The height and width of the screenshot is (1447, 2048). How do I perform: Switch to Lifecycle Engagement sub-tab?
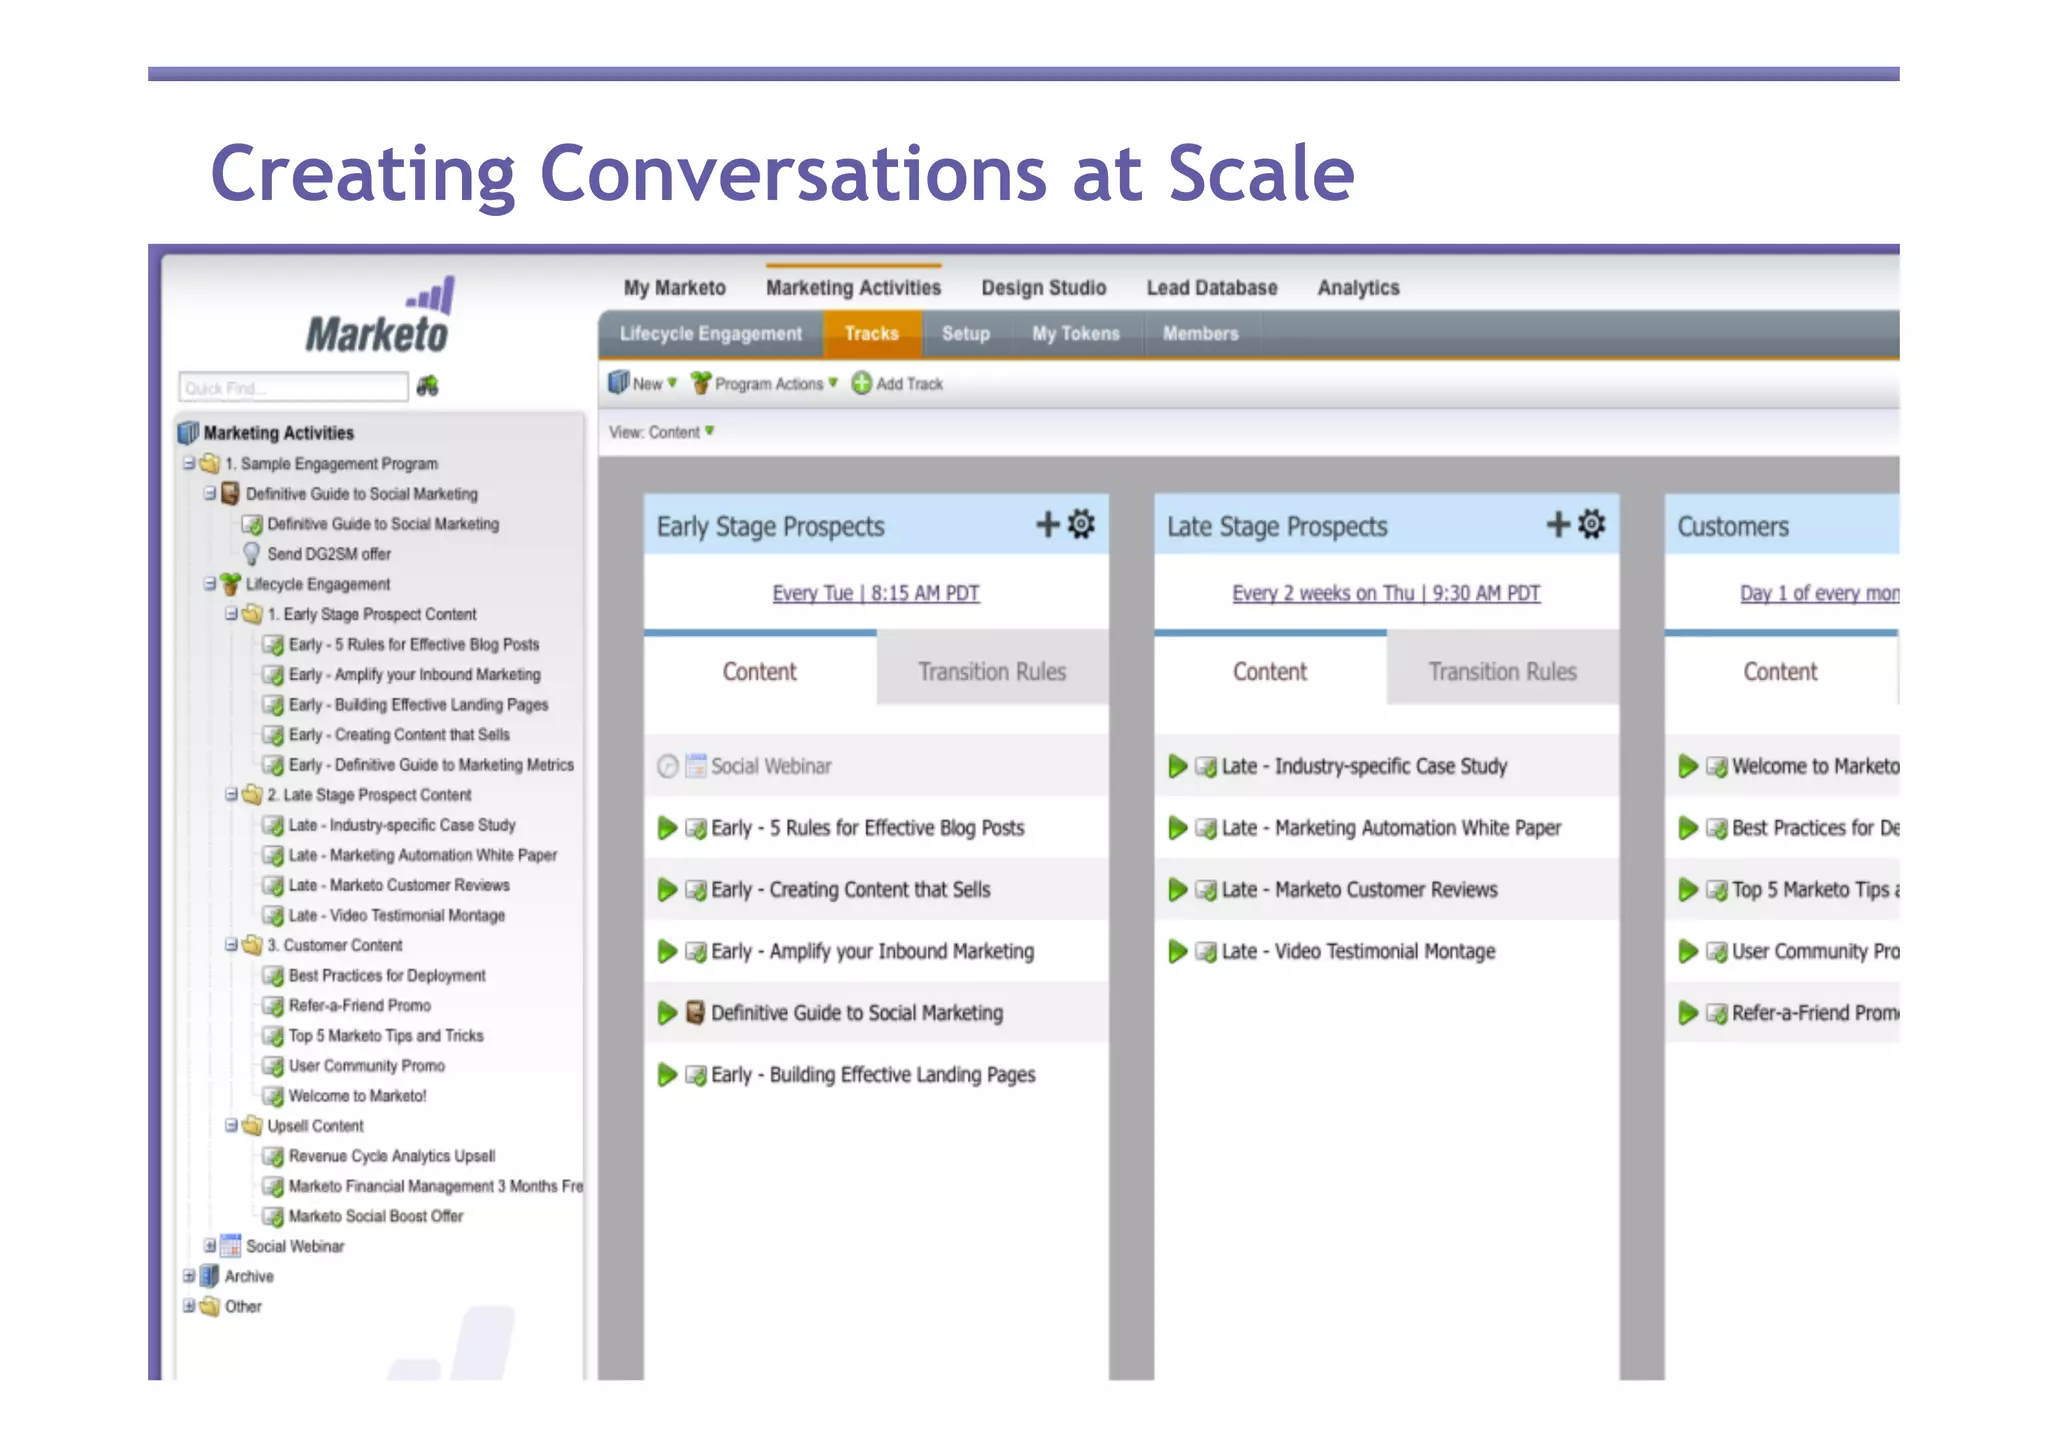click(x=711, y=334)
